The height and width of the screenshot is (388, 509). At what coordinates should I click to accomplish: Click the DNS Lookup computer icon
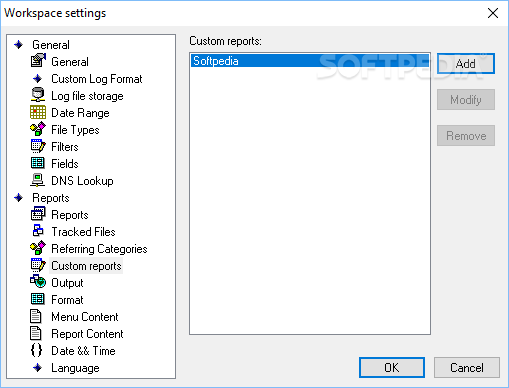point(38,180)
